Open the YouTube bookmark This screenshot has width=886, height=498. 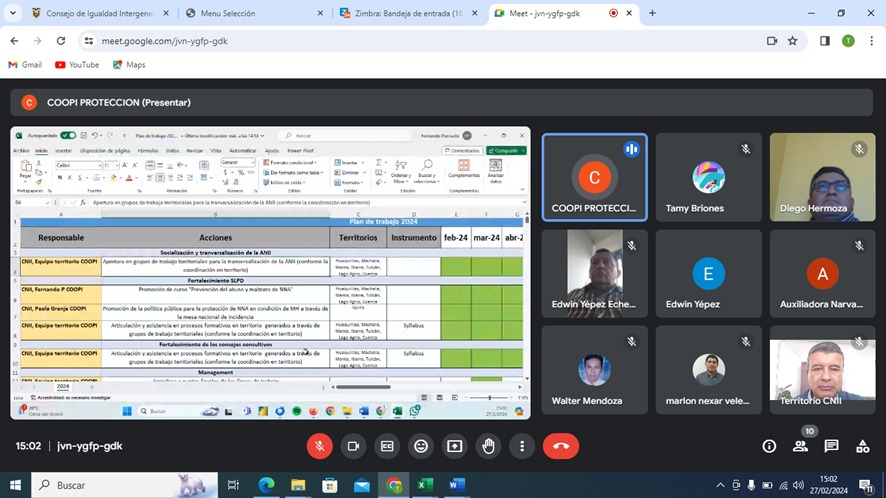[x=77, y=65]
